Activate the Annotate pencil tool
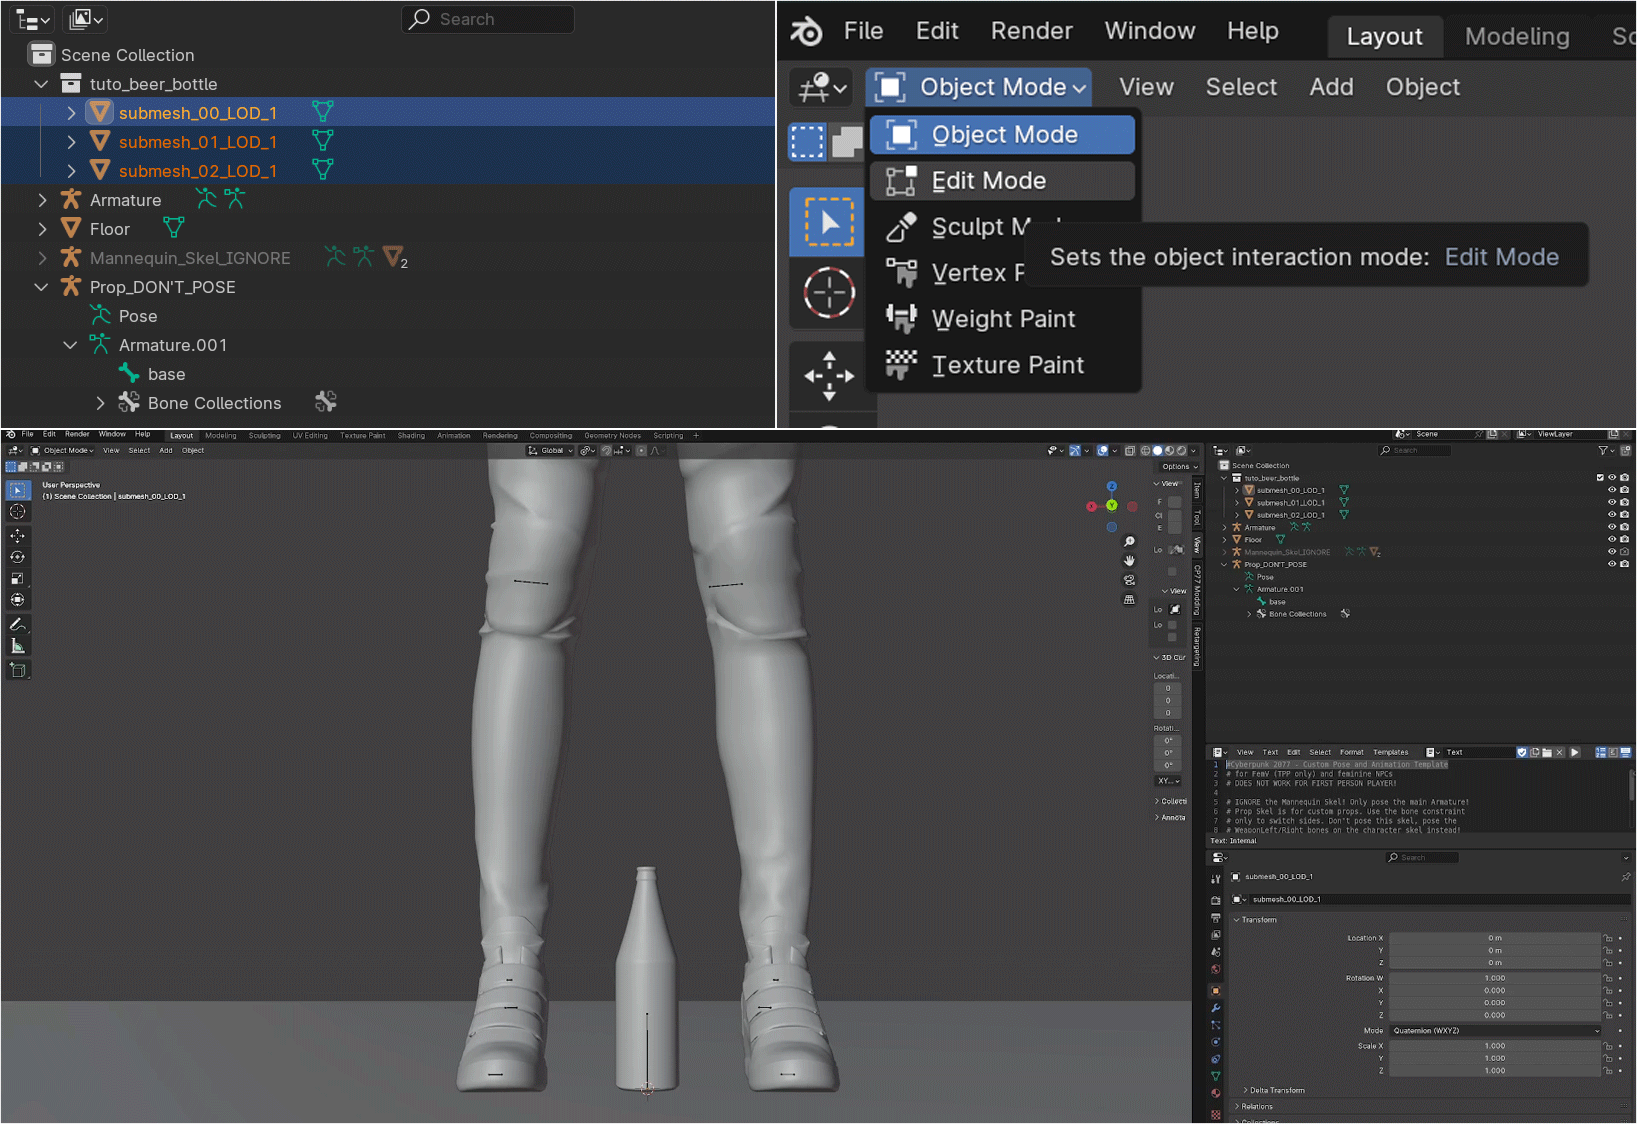Viewport: 1637px width, 1124px height. pos(17,625)
